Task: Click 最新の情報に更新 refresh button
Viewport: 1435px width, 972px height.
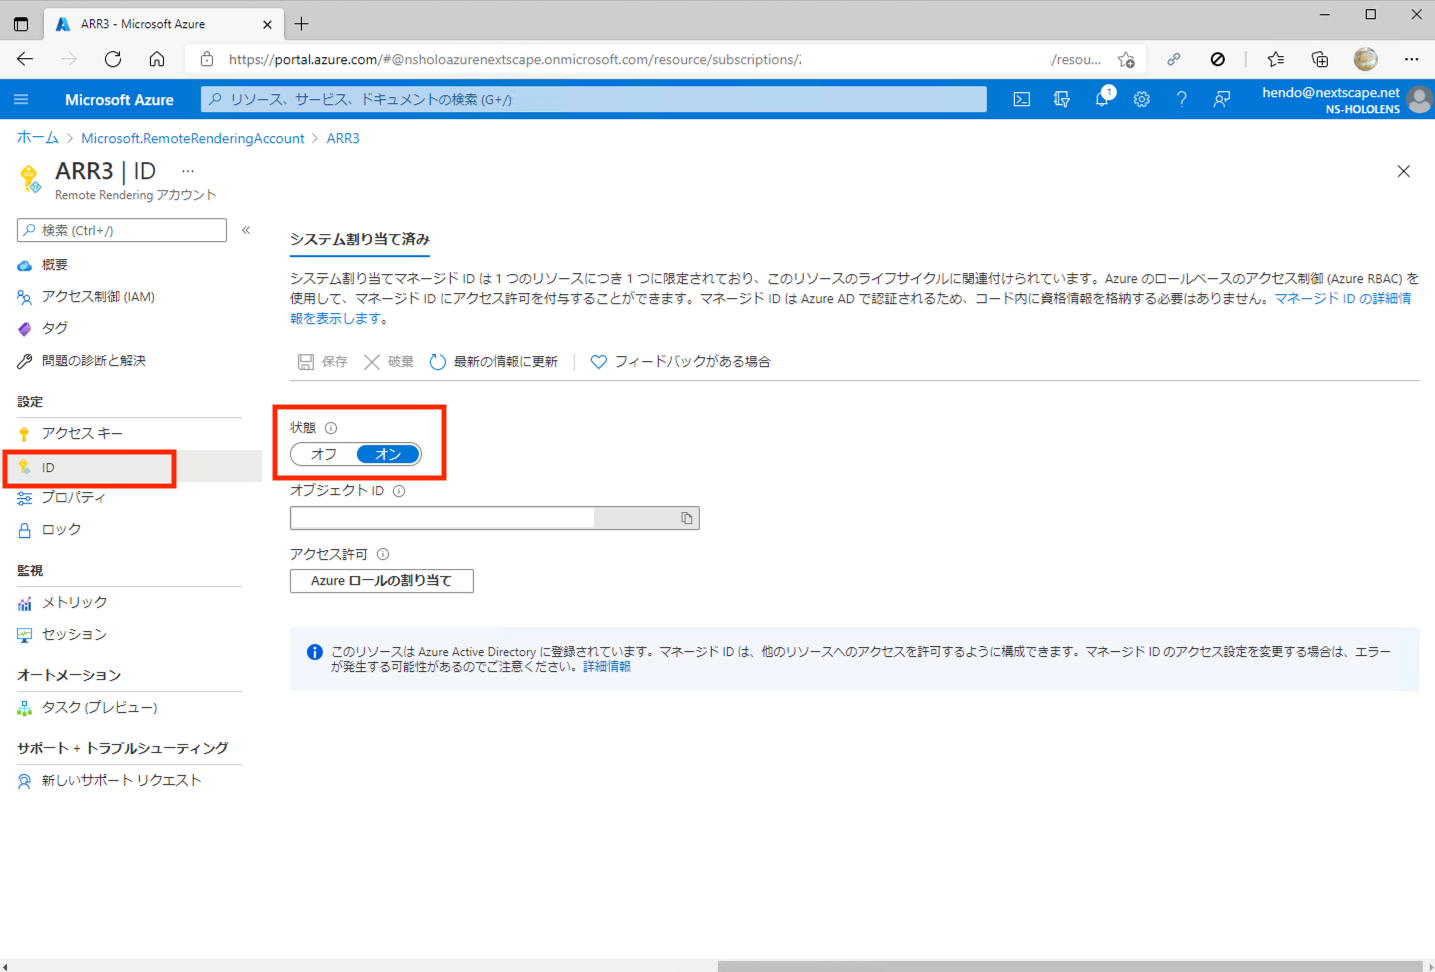Action: click(x=493, y=362)
